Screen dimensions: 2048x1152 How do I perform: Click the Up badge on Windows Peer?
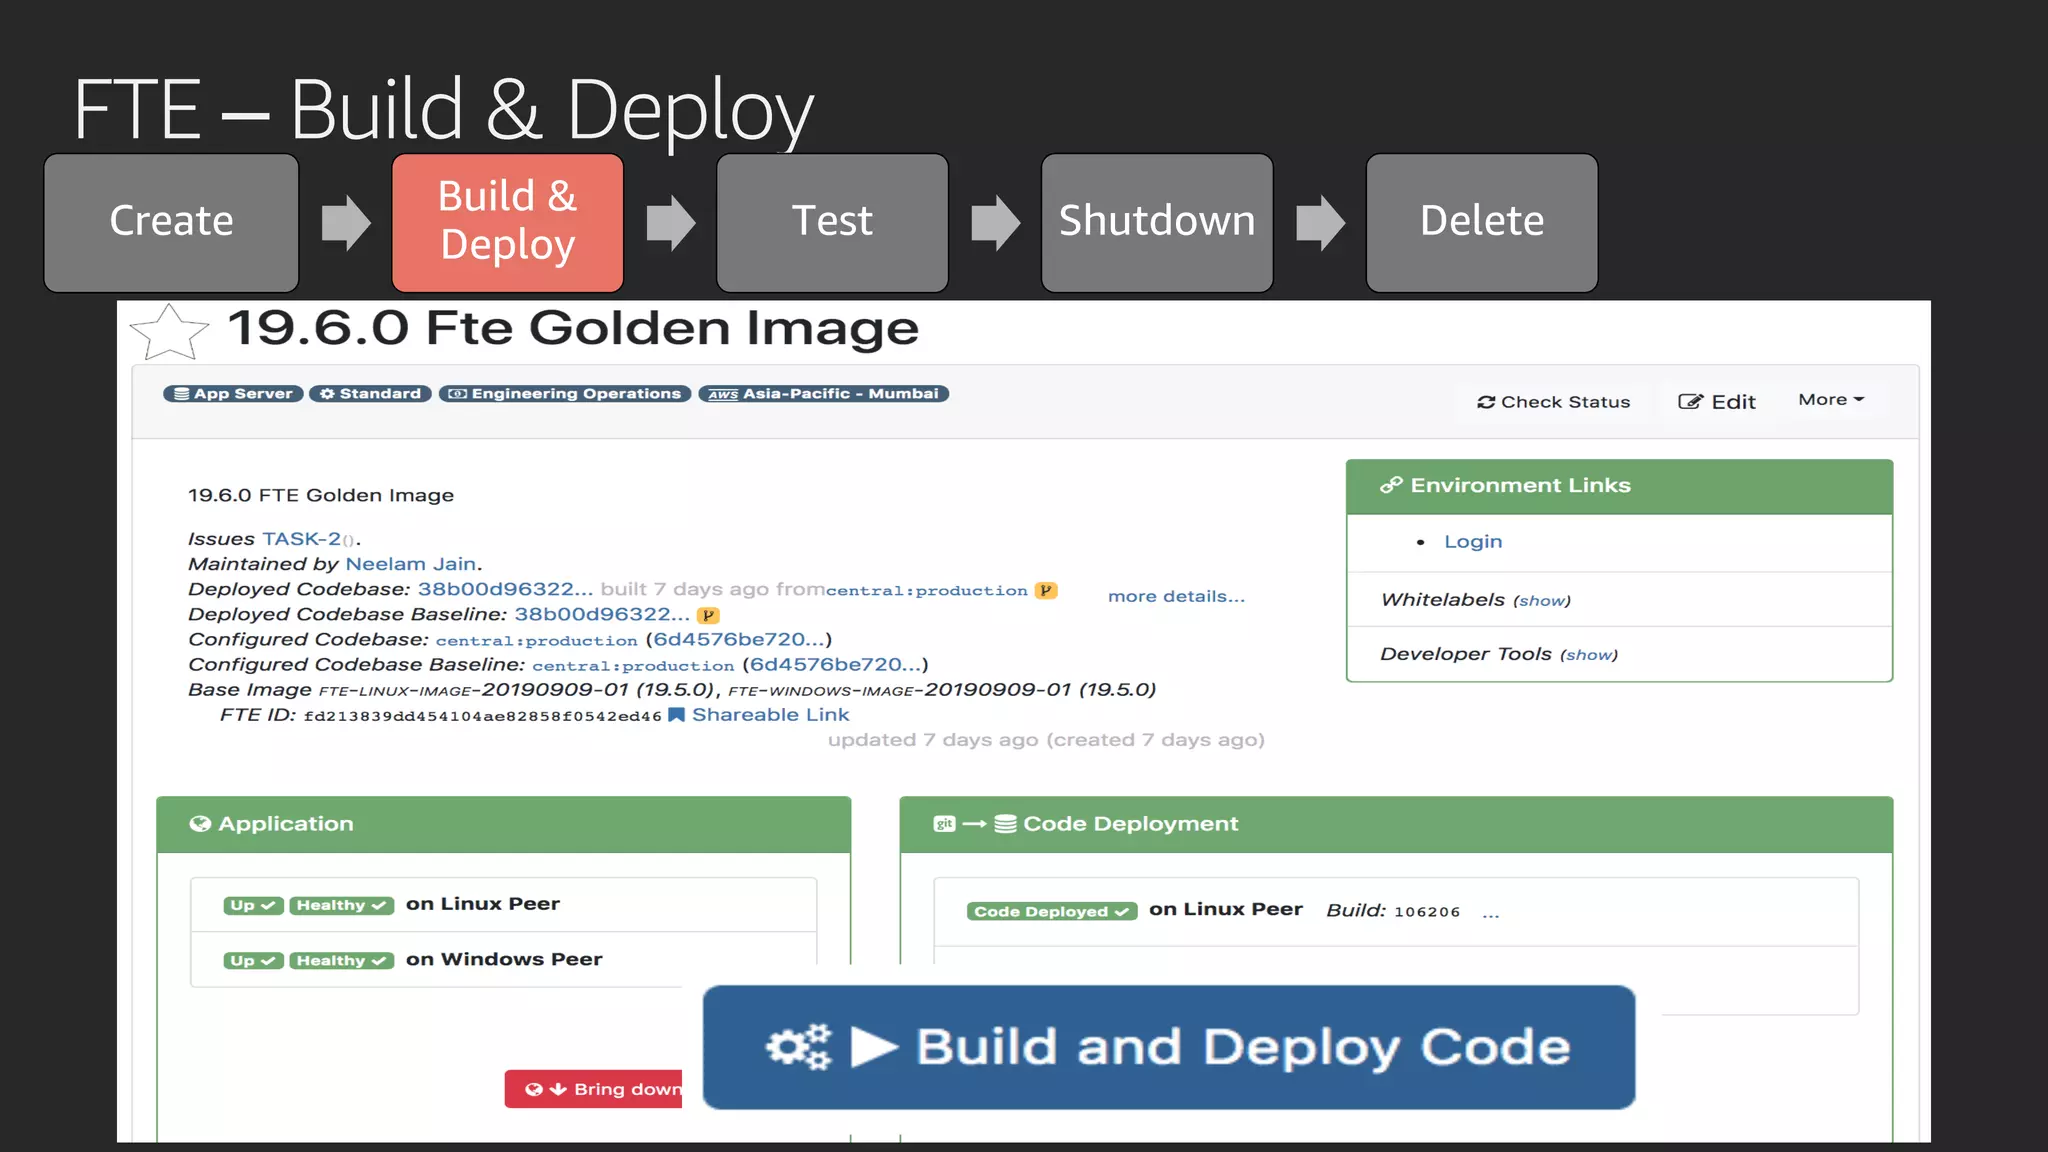[253, 961]
